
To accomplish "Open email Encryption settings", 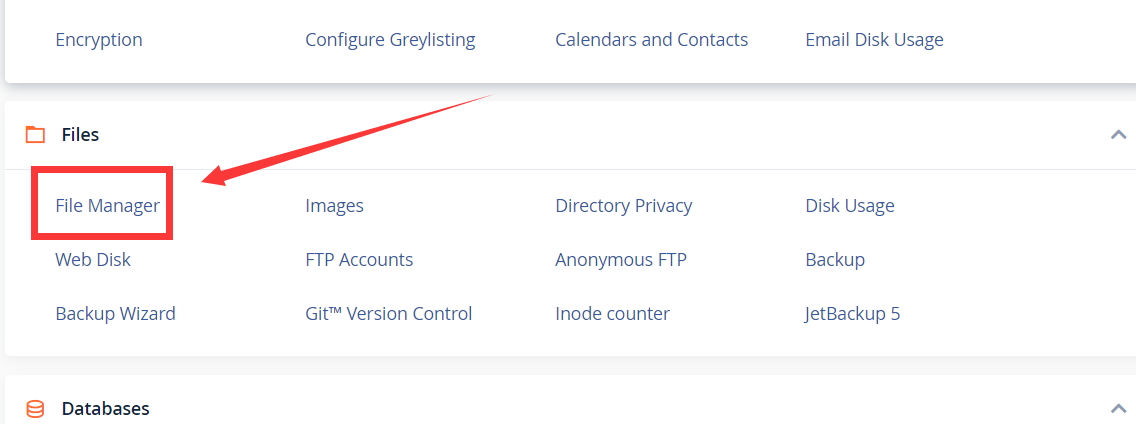I will tap(99, 39).
